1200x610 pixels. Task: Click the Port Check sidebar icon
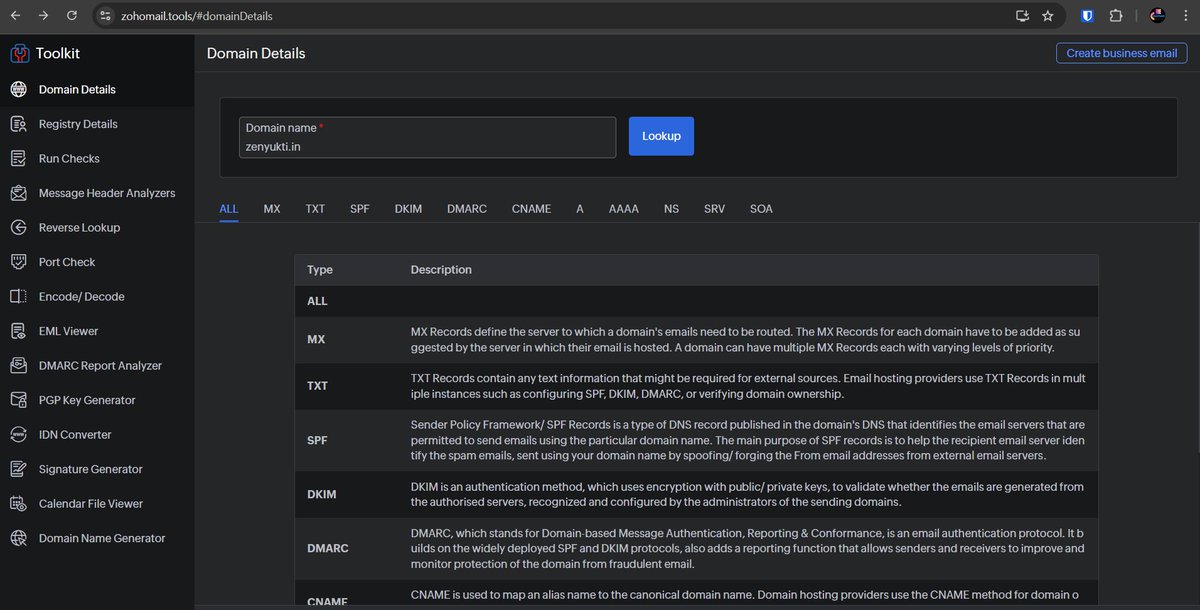click(x=18, y=262)
